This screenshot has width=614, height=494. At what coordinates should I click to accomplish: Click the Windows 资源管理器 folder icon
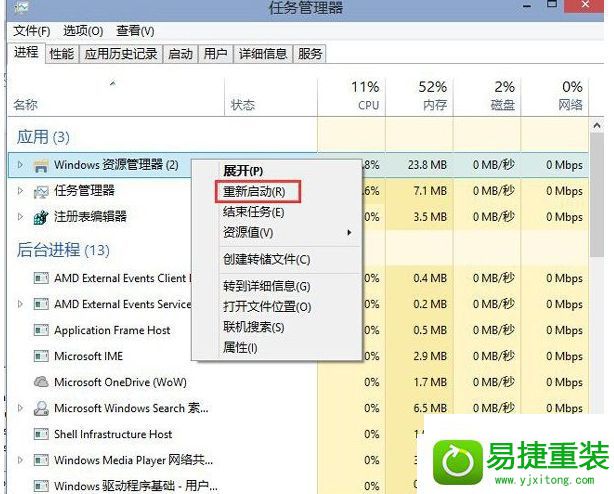click(41, 166)
